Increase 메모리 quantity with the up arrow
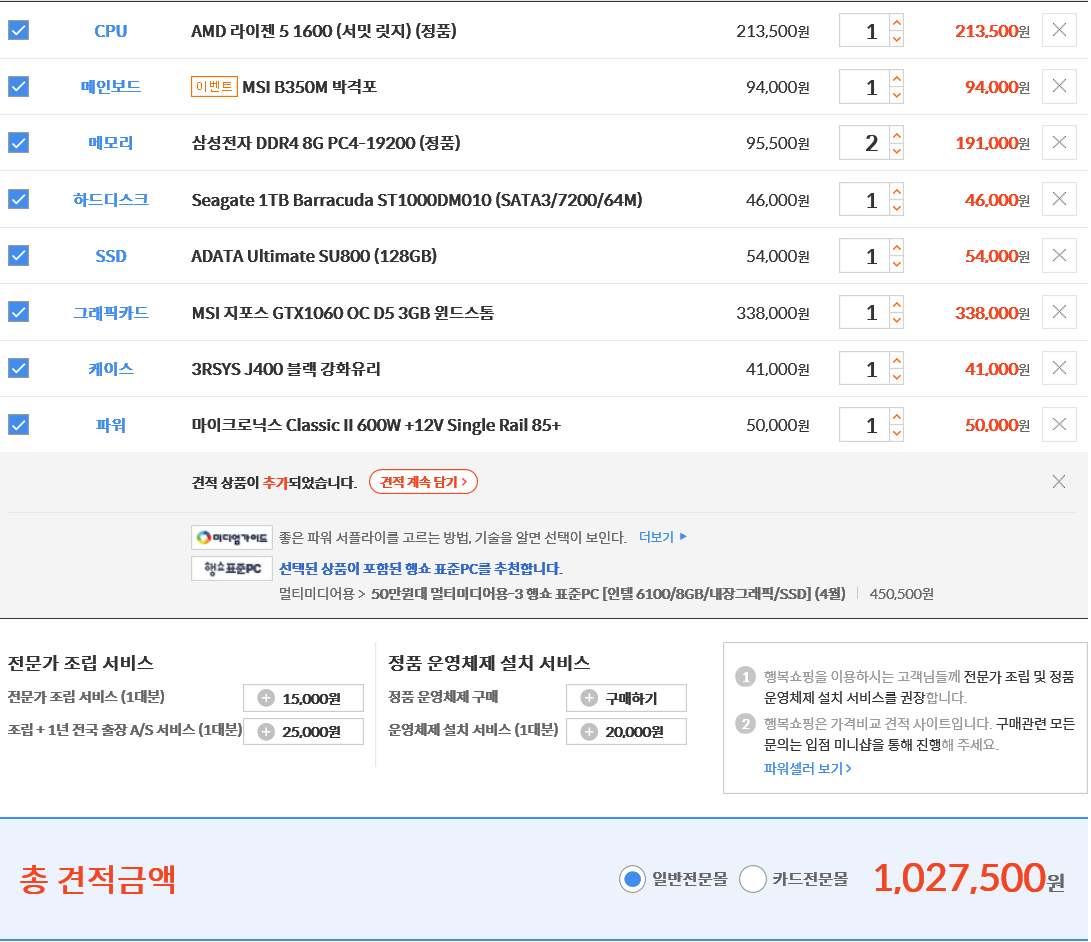 [x=897, y=134]
